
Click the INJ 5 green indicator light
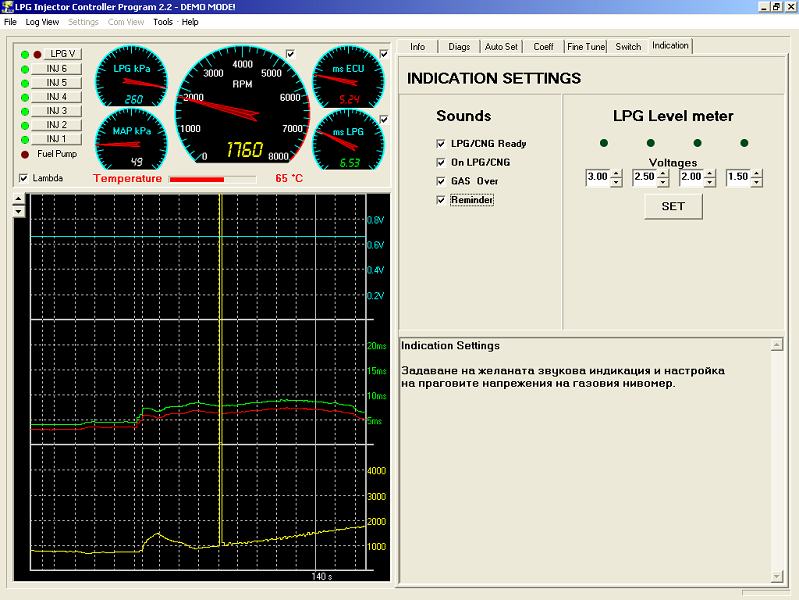point(25,84)
